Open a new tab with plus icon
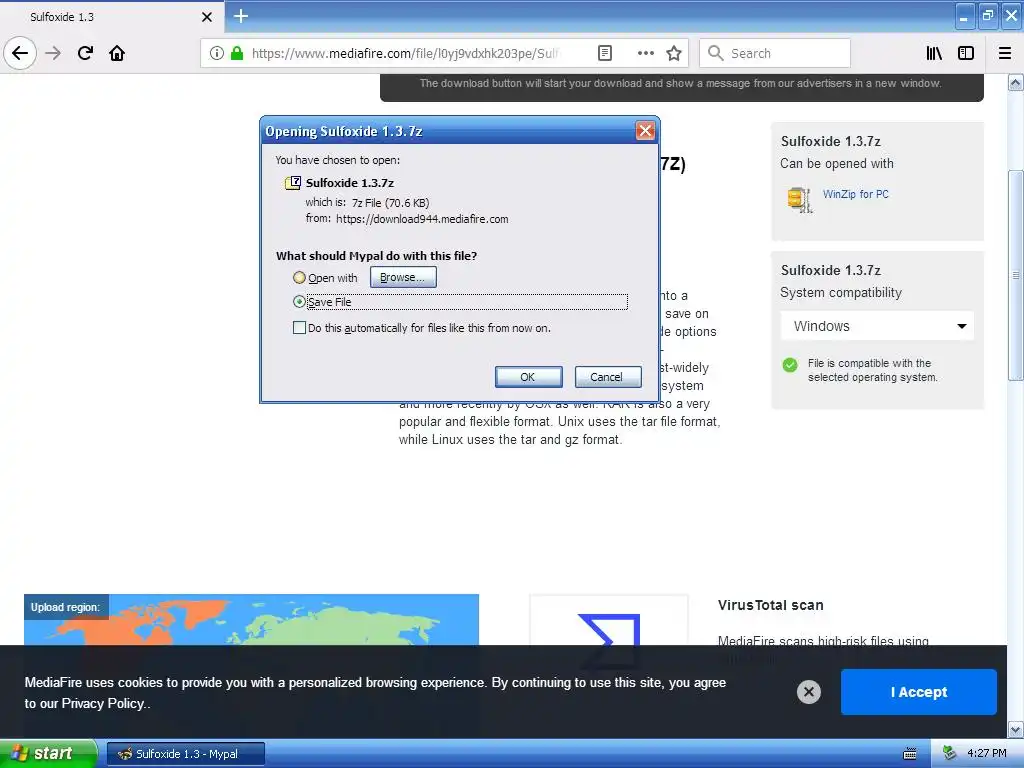The image size is (1024, 768). pos(241,16)
